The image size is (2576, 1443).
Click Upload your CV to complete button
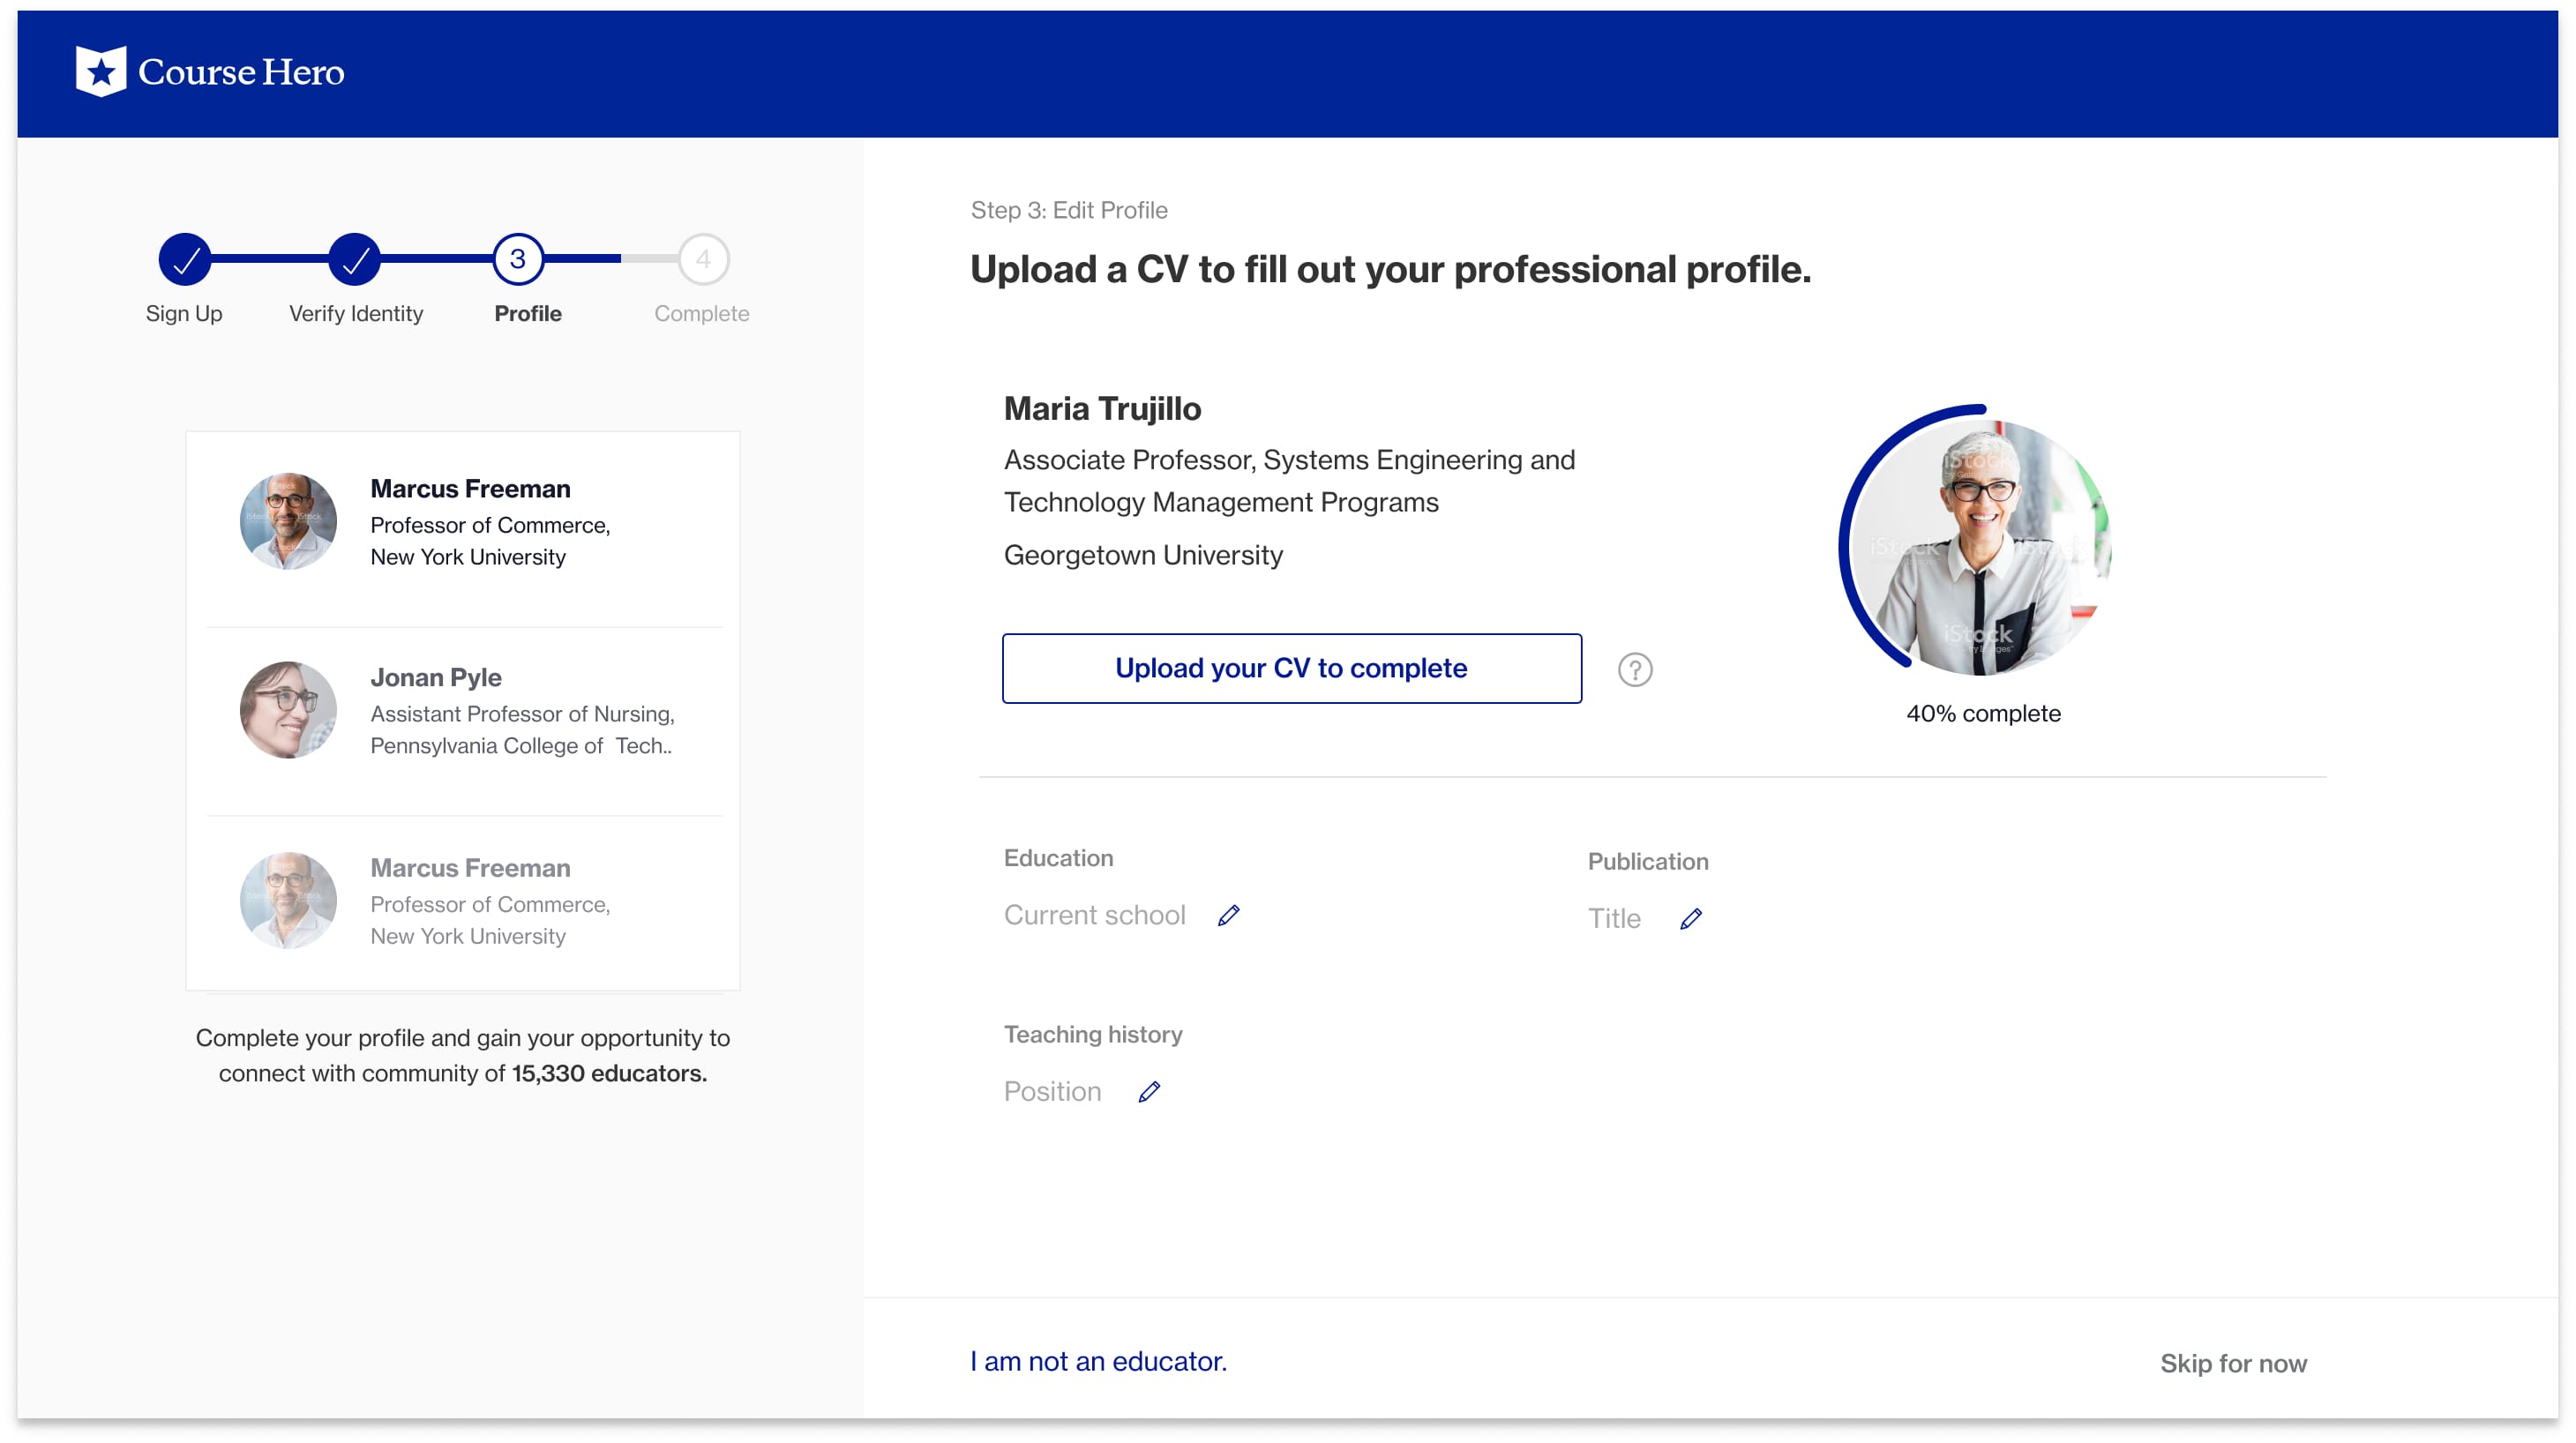tap(1291, 668)
